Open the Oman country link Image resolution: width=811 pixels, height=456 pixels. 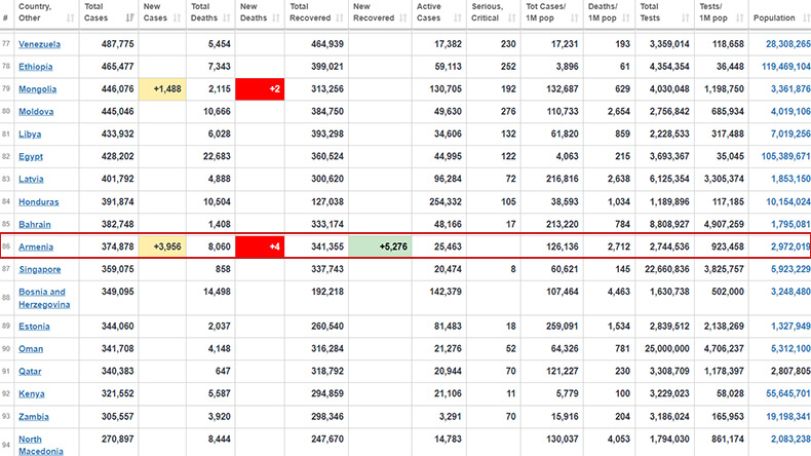(31, 348)
